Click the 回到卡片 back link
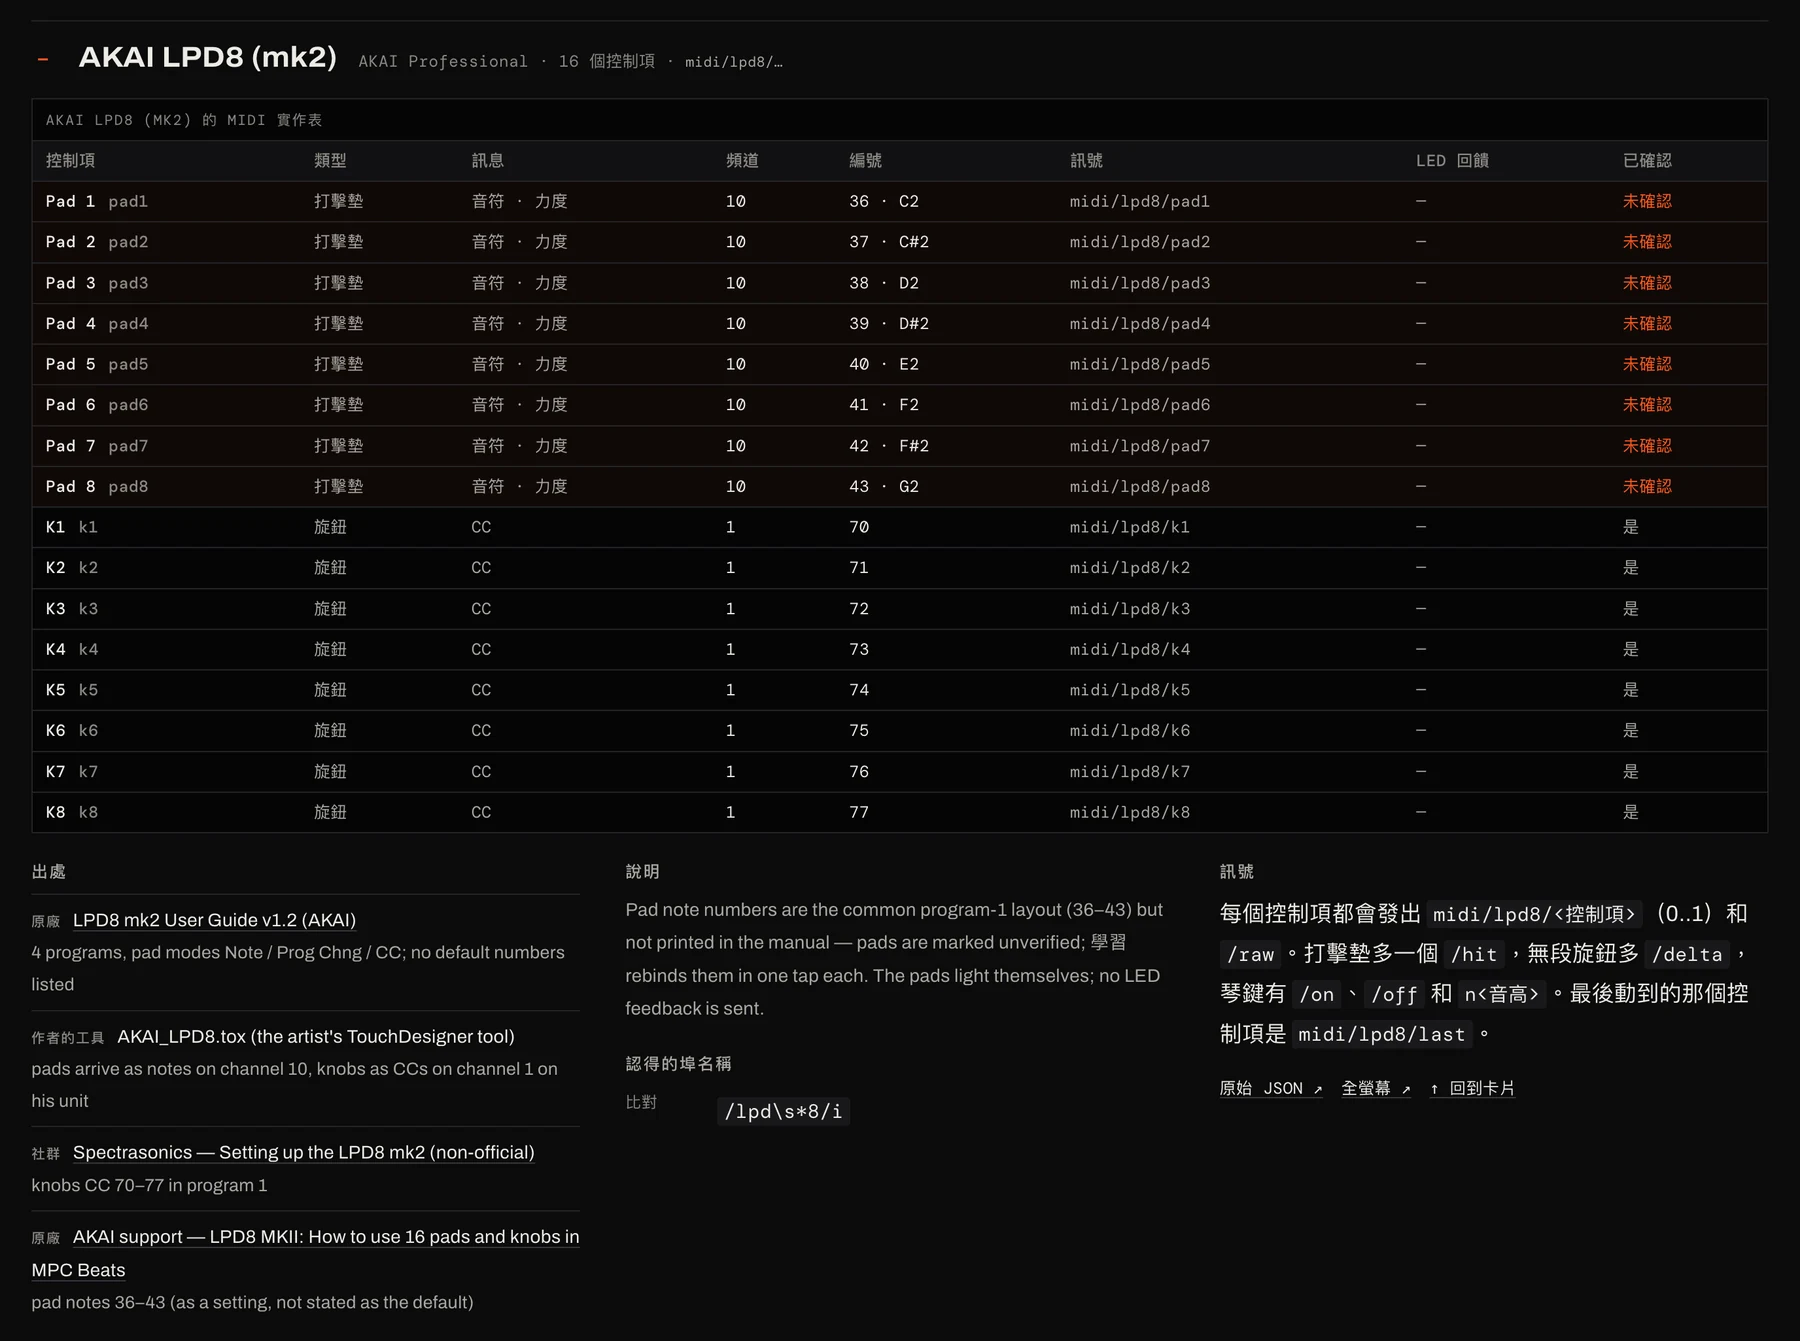Viewport: 1800px width, 1341px height. (x=1472, y=1088)
